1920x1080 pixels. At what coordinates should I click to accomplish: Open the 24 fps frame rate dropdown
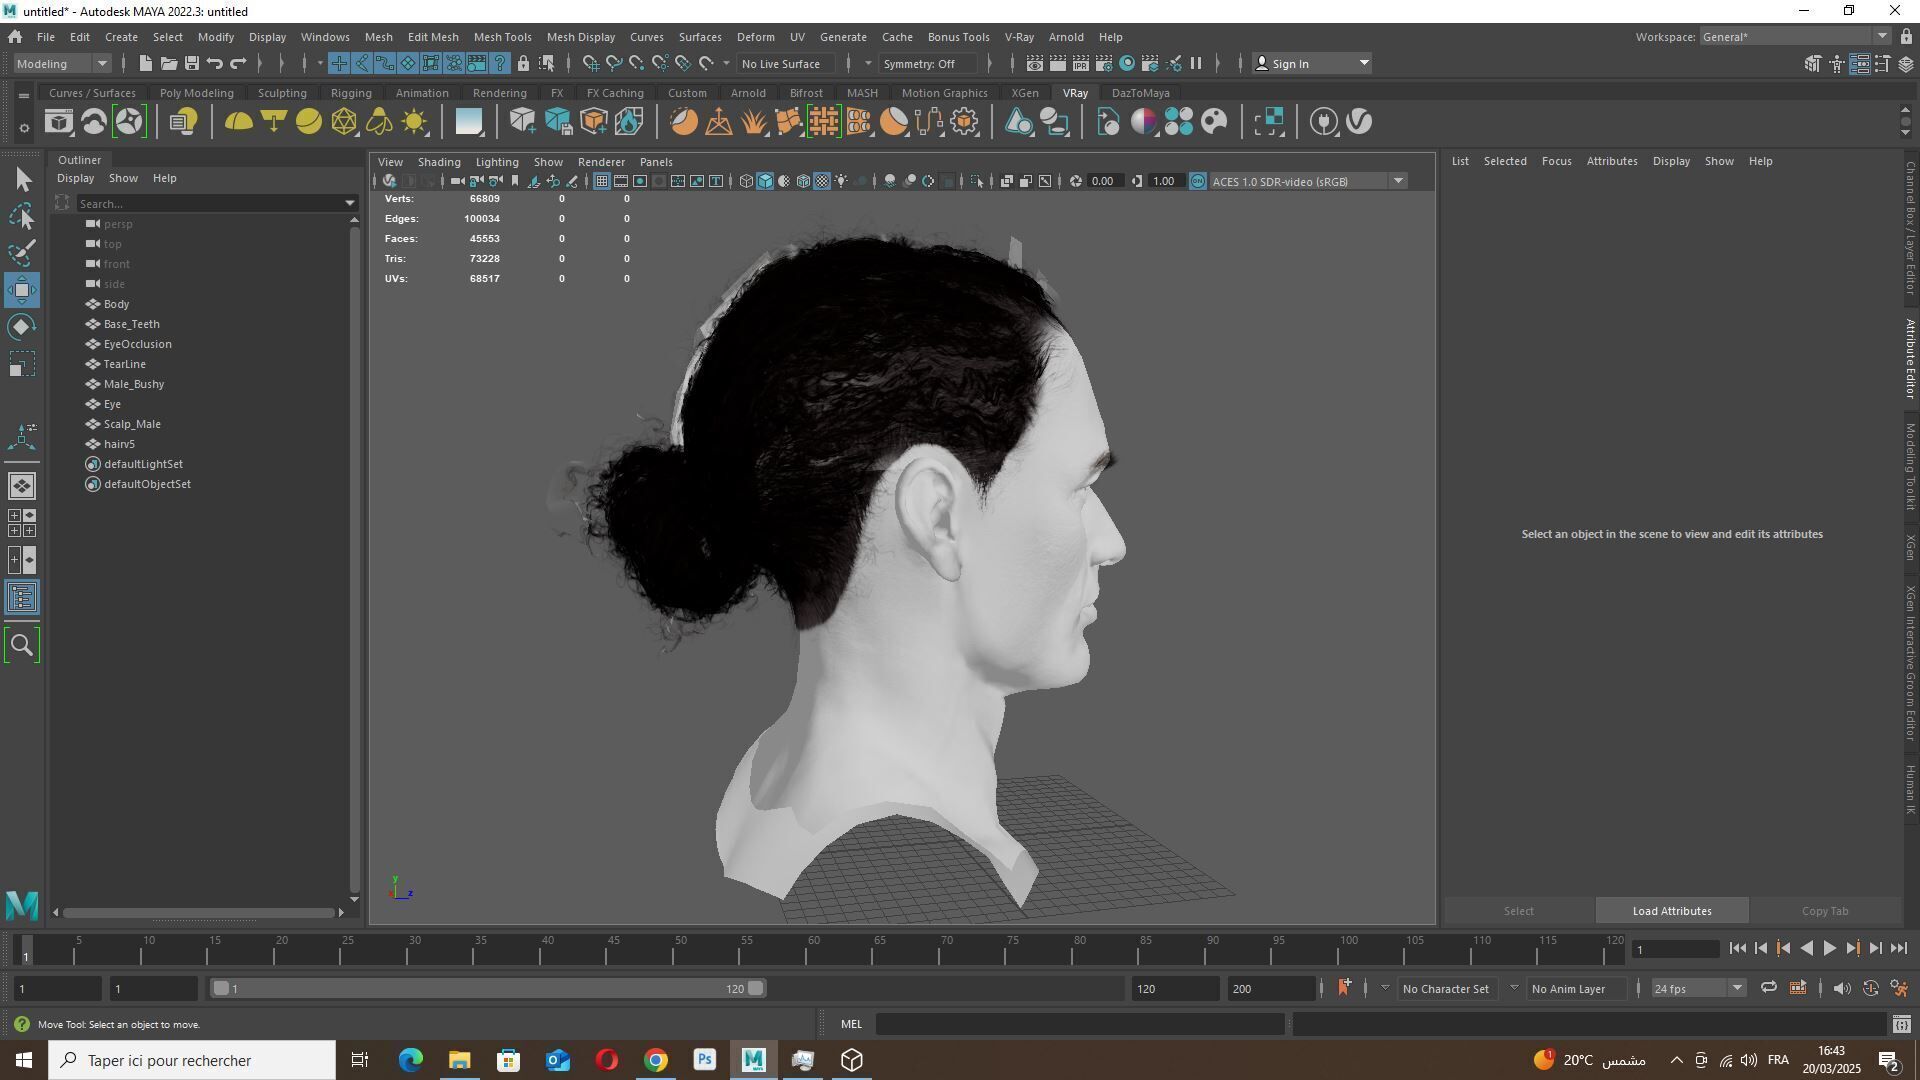tap(1698, 989)
